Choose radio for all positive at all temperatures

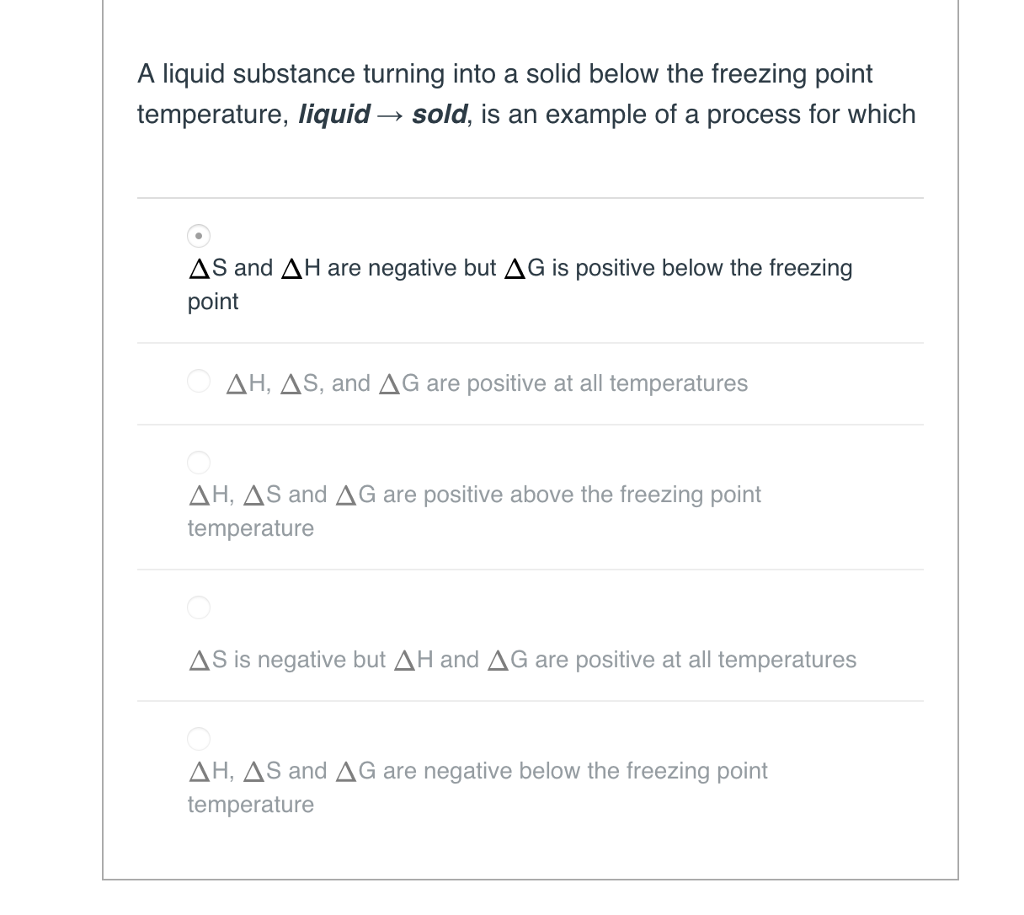tap(199, 381)
